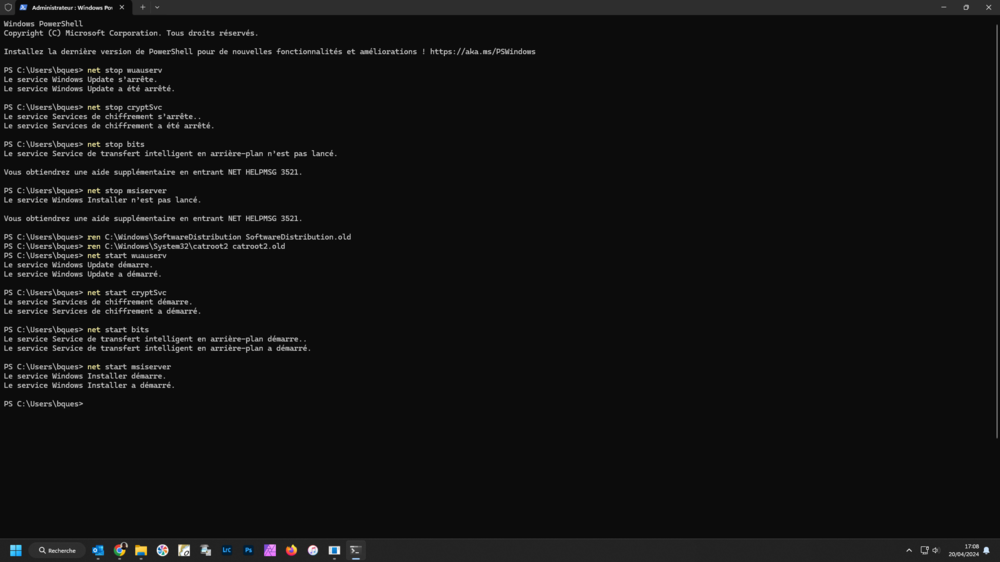1000x562 pixels.
Task: Open the clock showing 17:08 20/04/2024
Action: tap(964, 551)
